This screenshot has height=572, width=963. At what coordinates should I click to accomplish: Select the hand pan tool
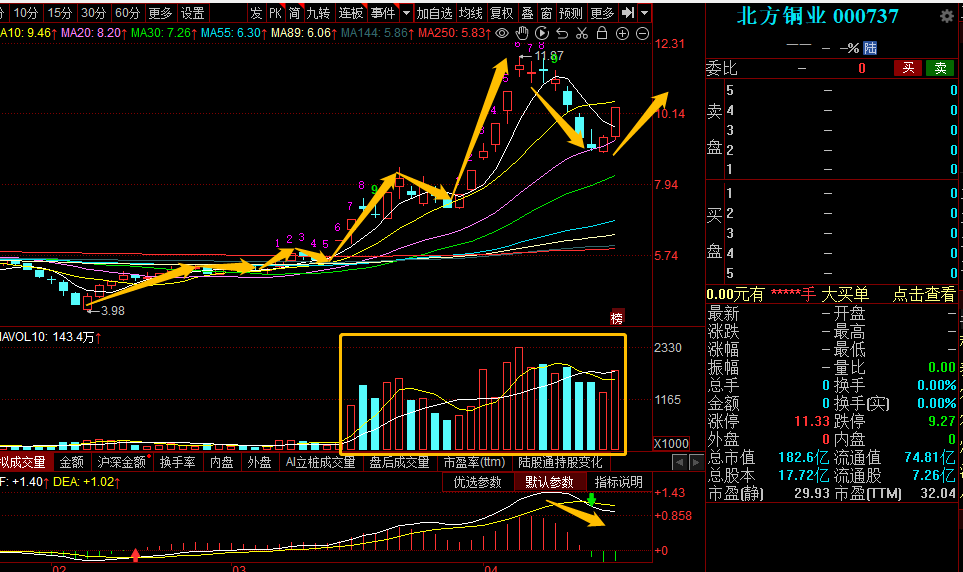pyautogui.click(x=522, y=33)
